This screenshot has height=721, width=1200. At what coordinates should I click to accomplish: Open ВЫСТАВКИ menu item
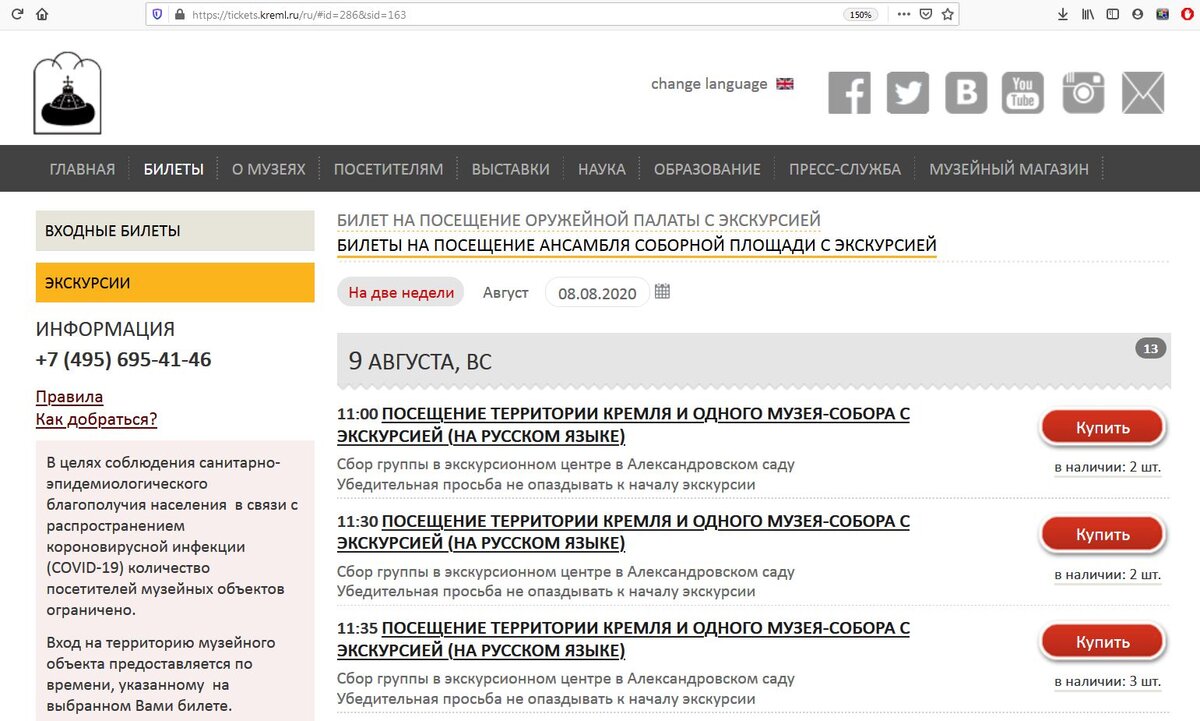[511, 169]
